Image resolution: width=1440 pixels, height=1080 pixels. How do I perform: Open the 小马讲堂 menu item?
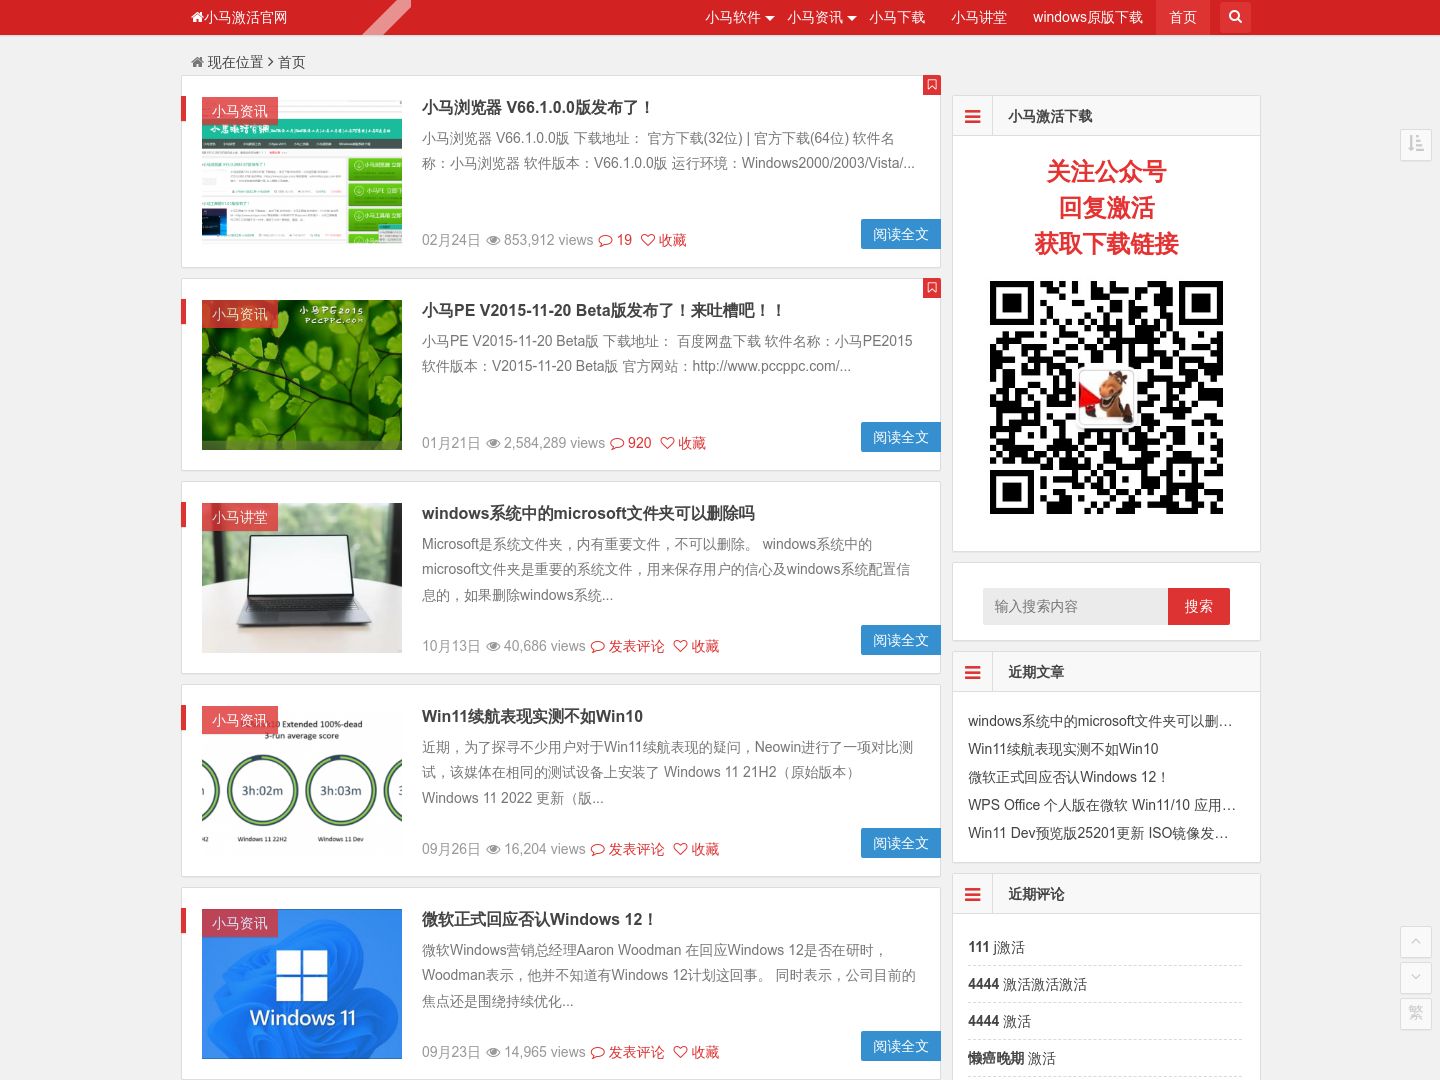(979, 17)
